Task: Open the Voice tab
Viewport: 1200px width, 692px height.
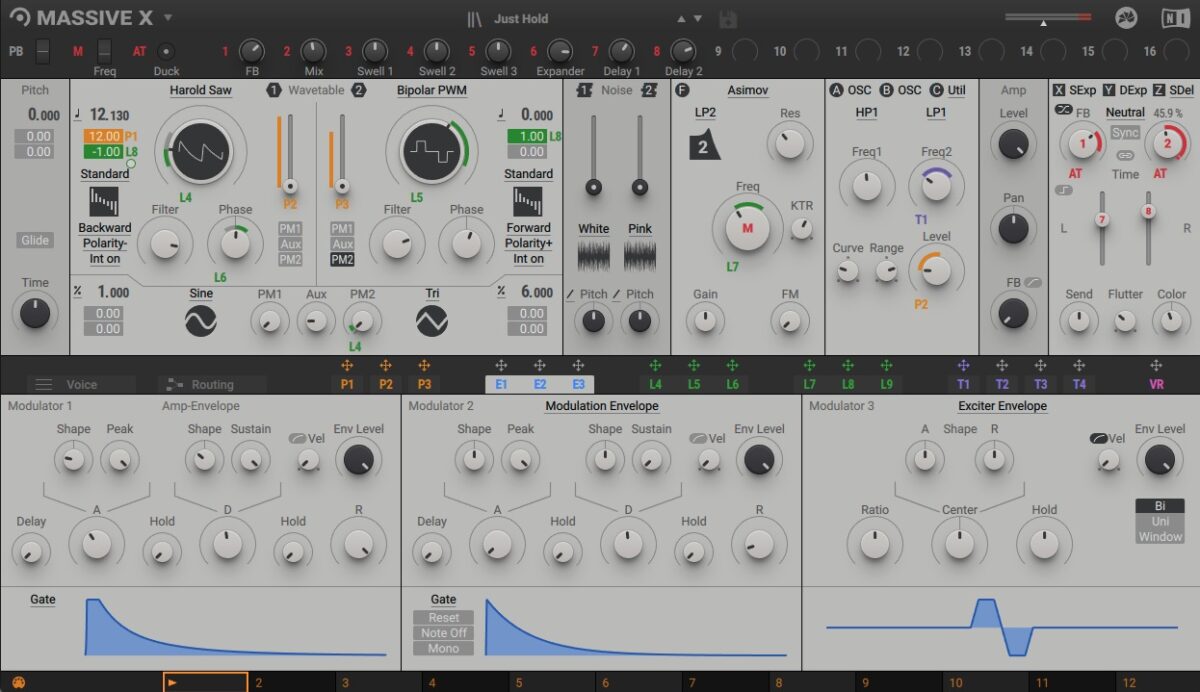Action: (x=82, y=384)
